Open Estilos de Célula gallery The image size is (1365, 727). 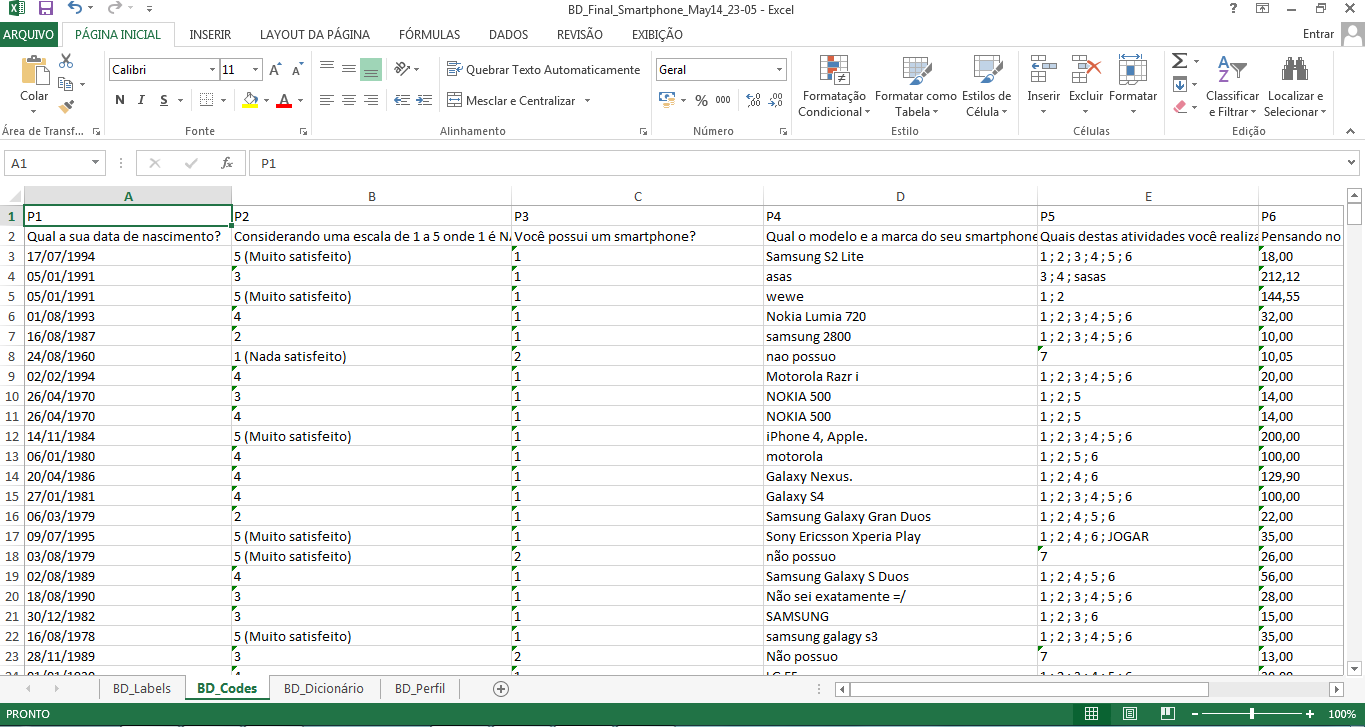[987, 86]
